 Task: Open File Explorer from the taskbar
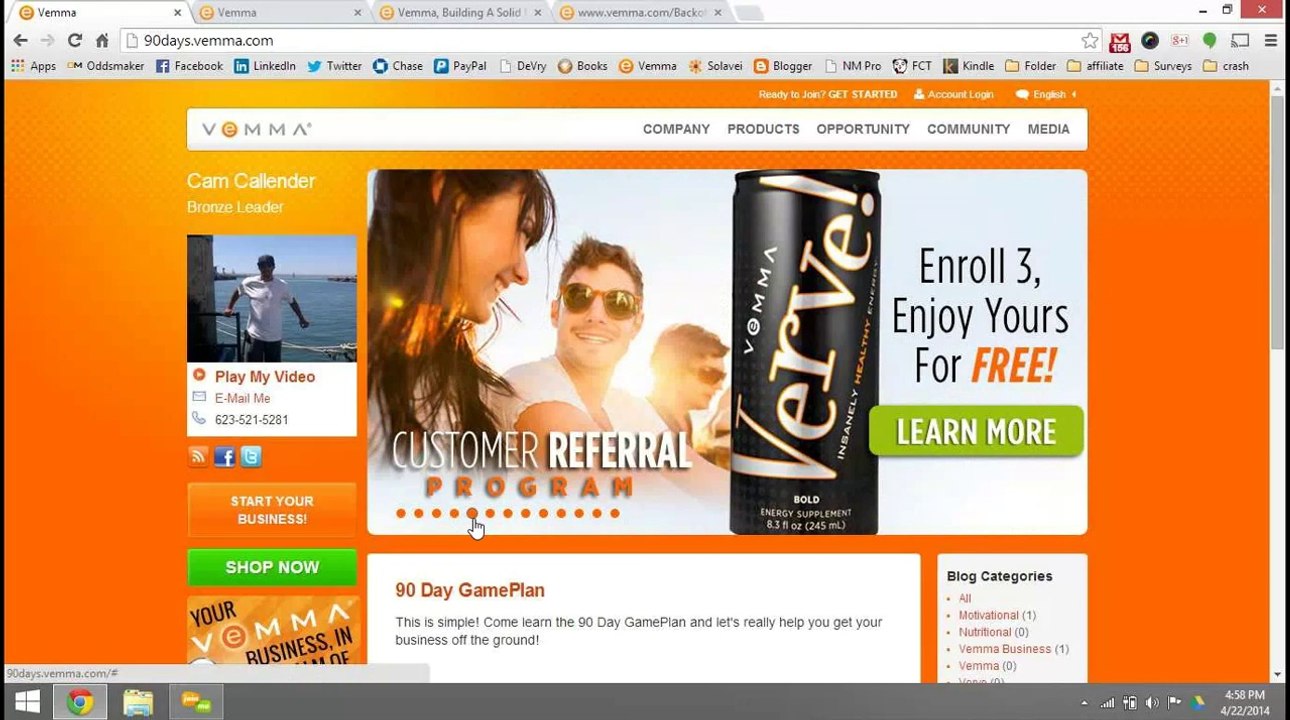(138, 702)
